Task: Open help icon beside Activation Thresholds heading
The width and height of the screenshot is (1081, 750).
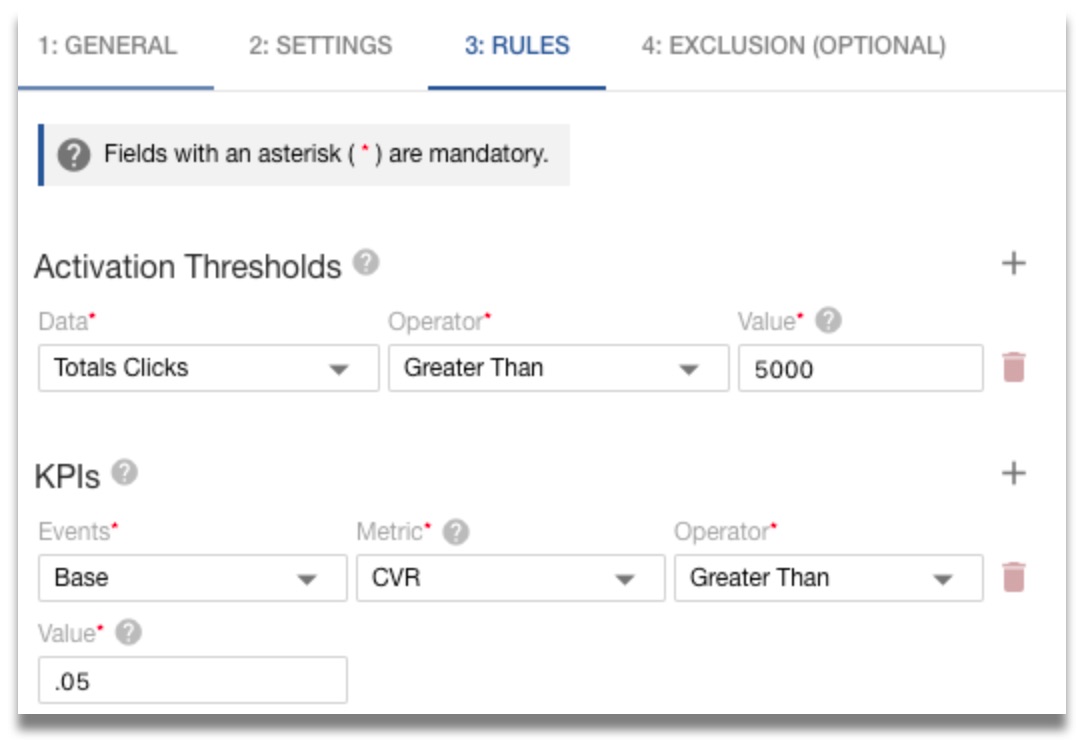Action: tap(366, 263)
